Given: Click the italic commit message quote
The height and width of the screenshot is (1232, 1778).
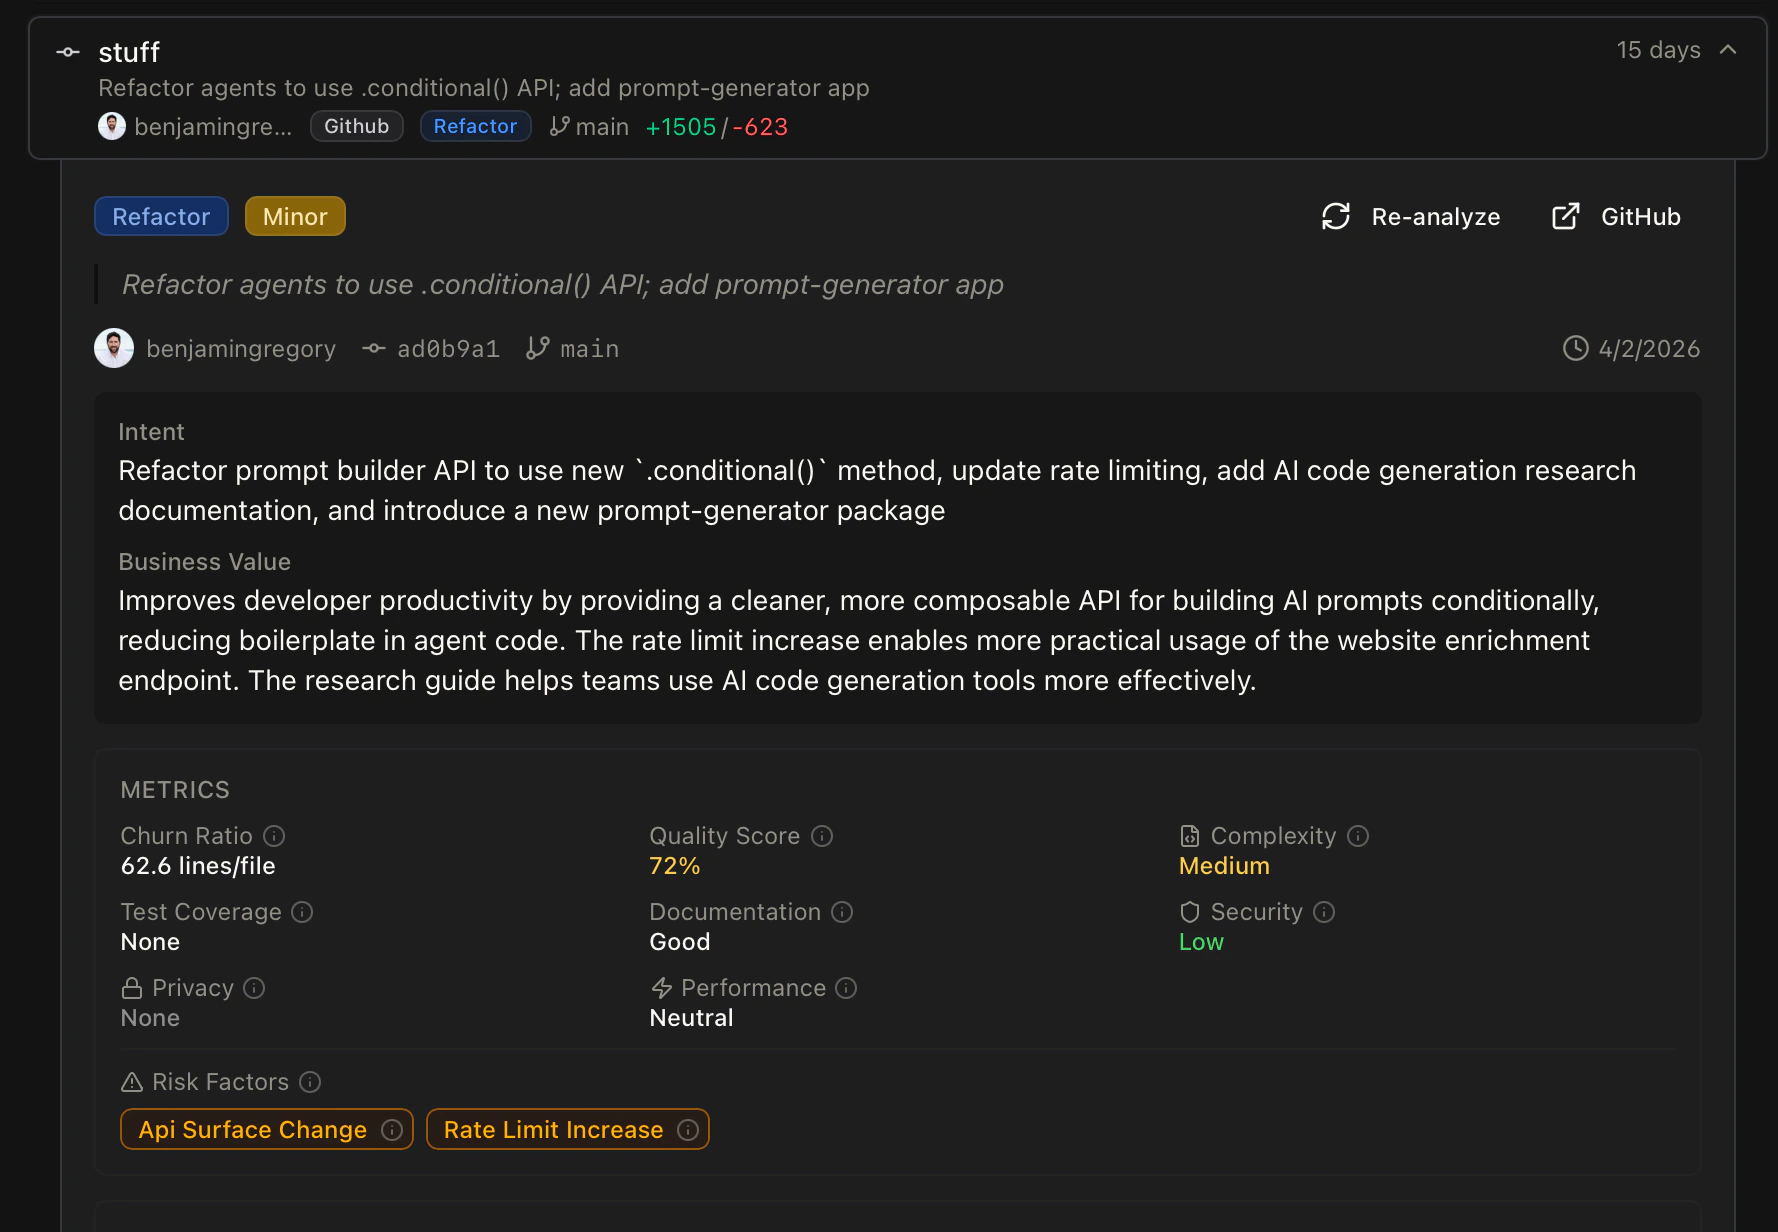Looking at the screenshot, I should [x=563, y=285].
